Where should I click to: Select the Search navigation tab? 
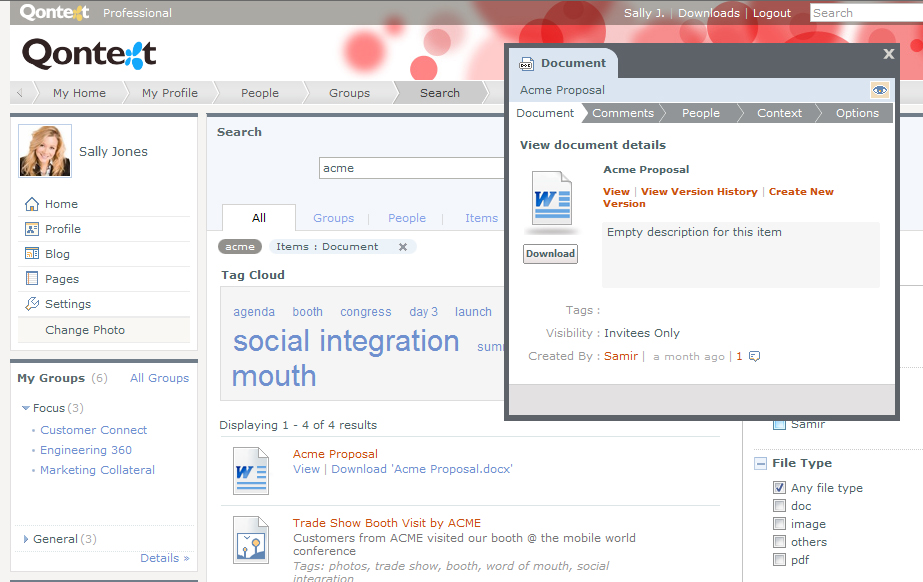[x=440, y=93]
